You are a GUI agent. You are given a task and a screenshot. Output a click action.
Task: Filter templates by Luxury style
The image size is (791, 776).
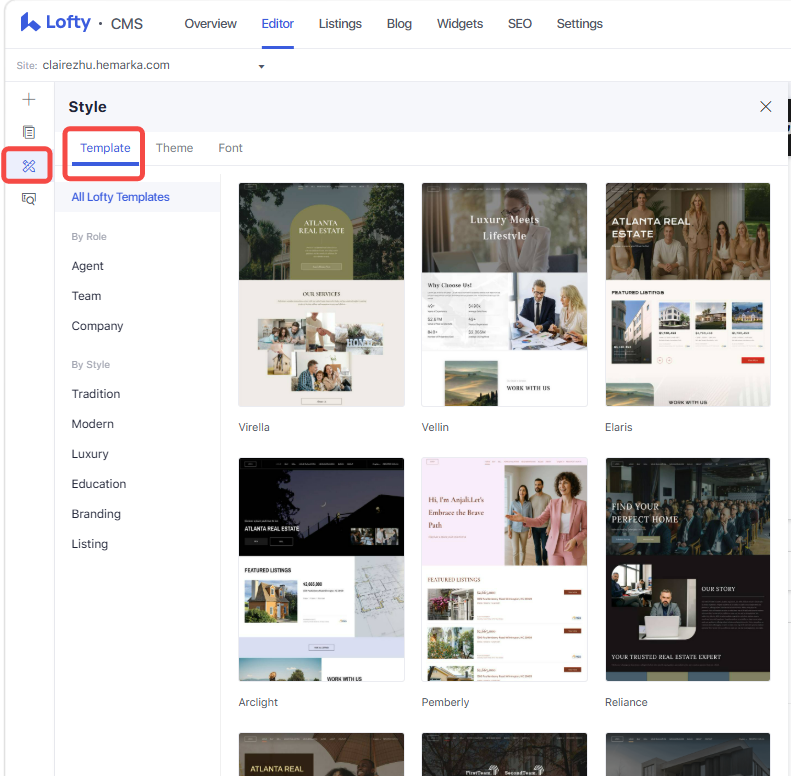pos(90,454)
